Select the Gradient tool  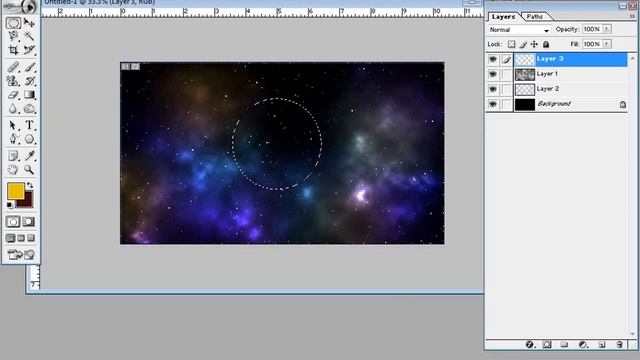coord(29,95)
